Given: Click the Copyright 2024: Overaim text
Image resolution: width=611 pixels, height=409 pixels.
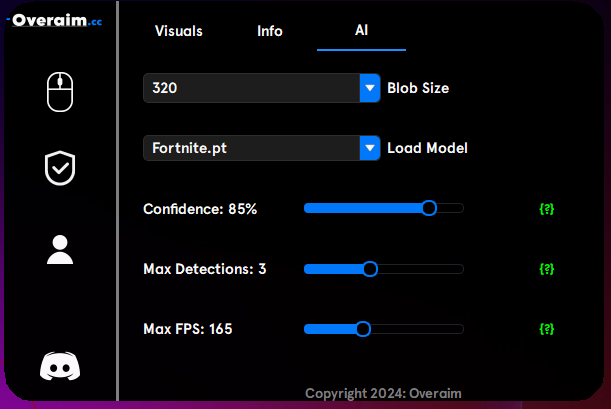Looking at the screenshot, I should (383, 393).
